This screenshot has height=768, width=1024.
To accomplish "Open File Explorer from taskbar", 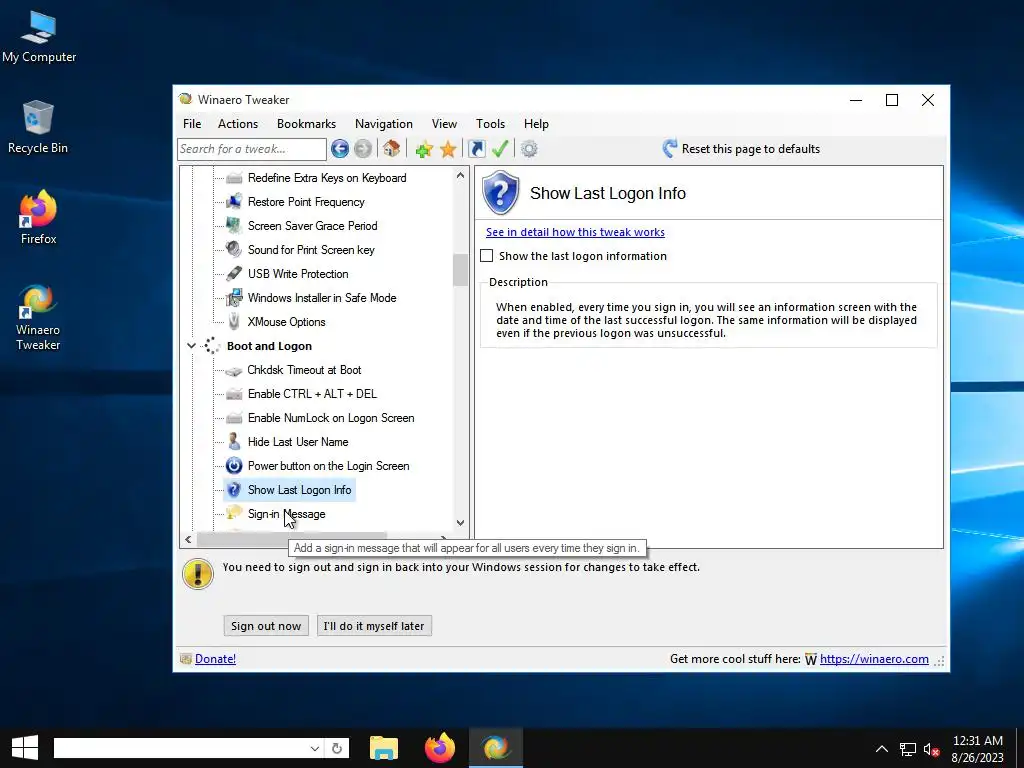I will click(383, 748).
